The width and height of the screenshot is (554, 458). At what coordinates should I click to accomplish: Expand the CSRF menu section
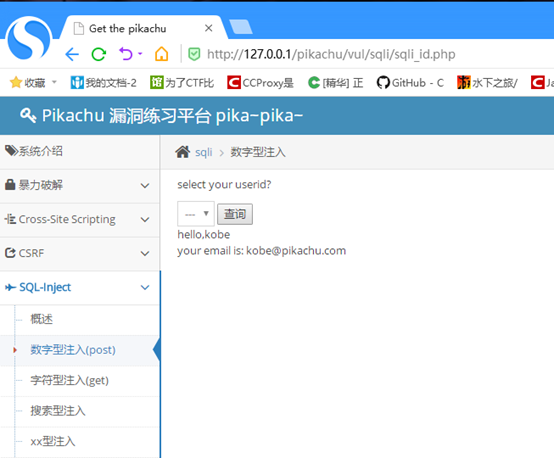tap(79, 253)
